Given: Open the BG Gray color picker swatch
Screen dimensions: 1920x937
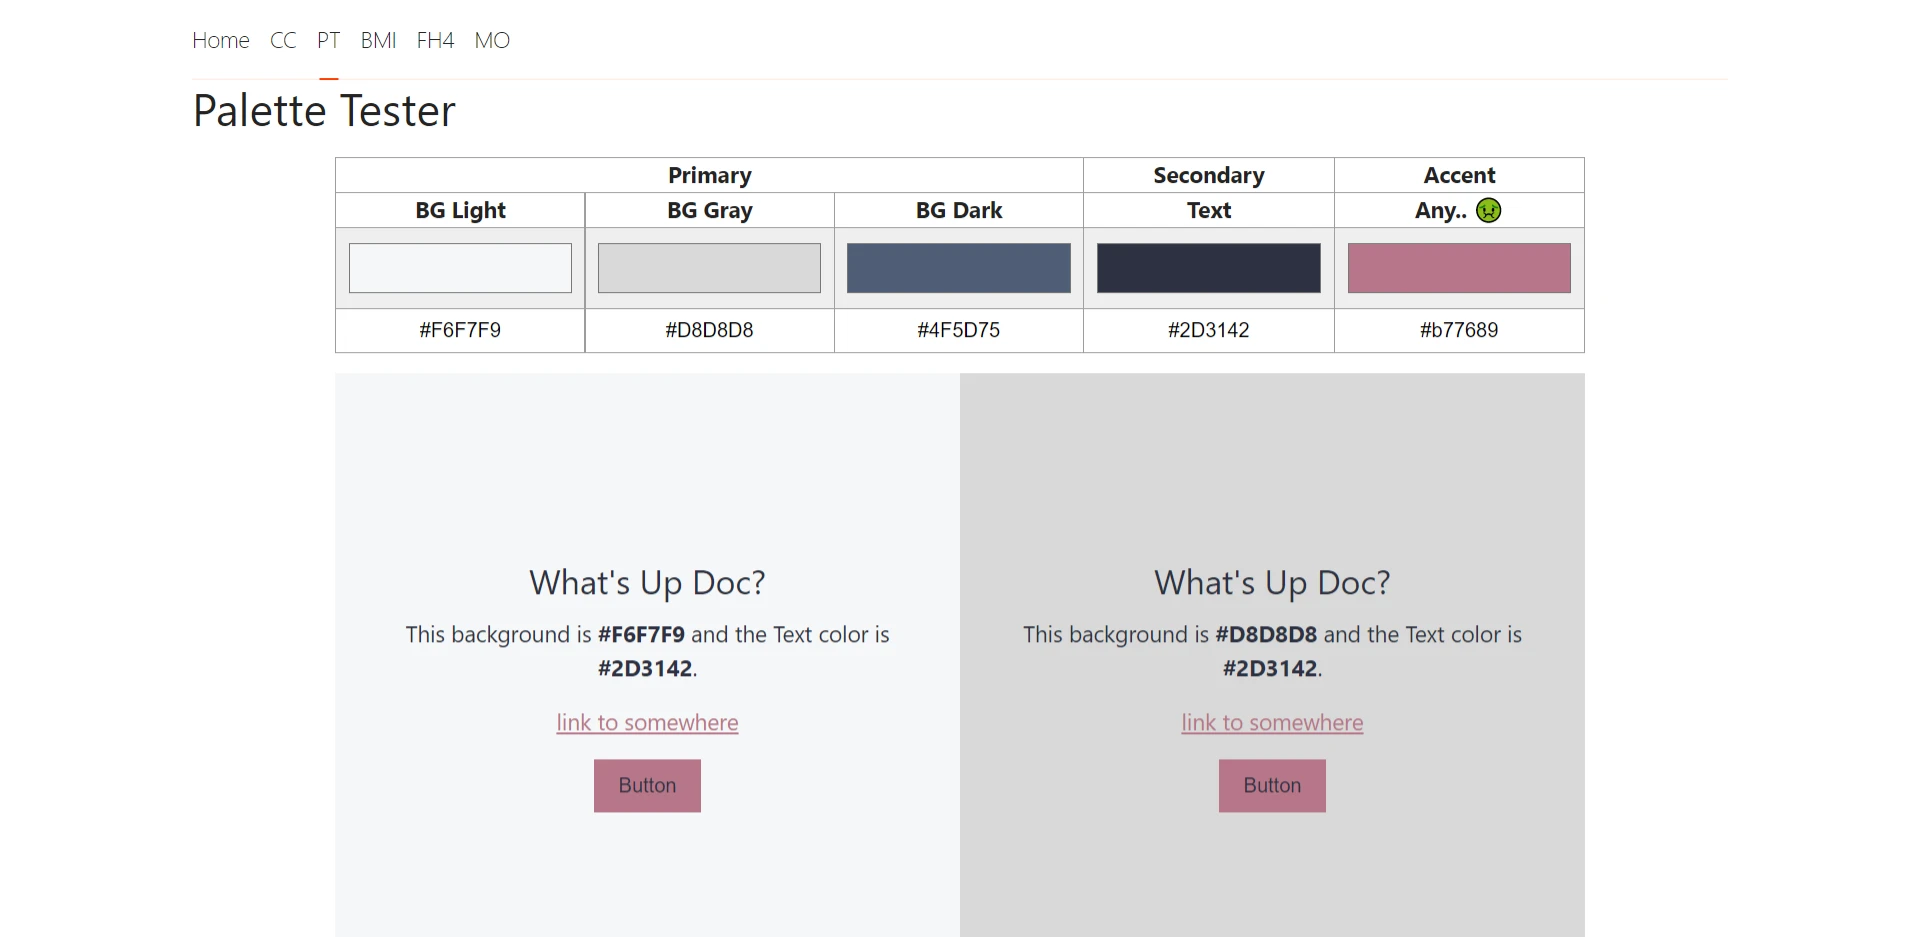Looking at the screenshot, I should (x=709, y=268).
